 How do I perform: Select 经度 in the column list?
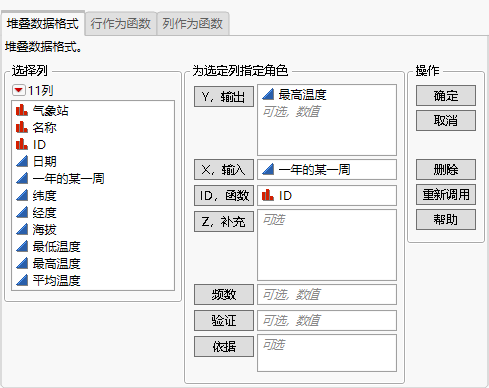tap(44, 212)
